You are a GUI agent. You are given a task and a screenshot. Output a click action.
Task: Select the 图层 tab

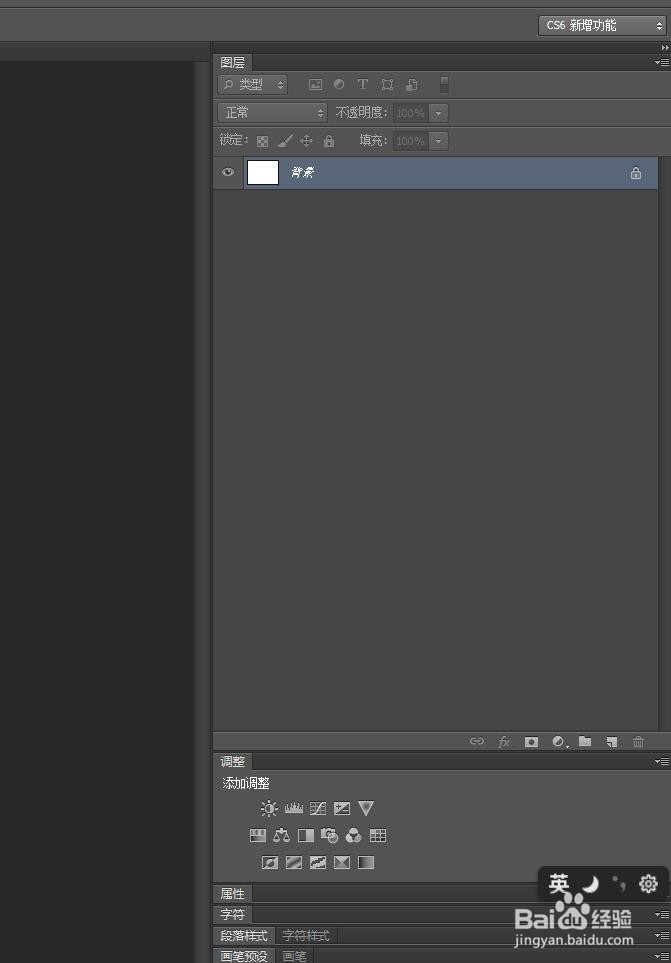tap(233, 62)
